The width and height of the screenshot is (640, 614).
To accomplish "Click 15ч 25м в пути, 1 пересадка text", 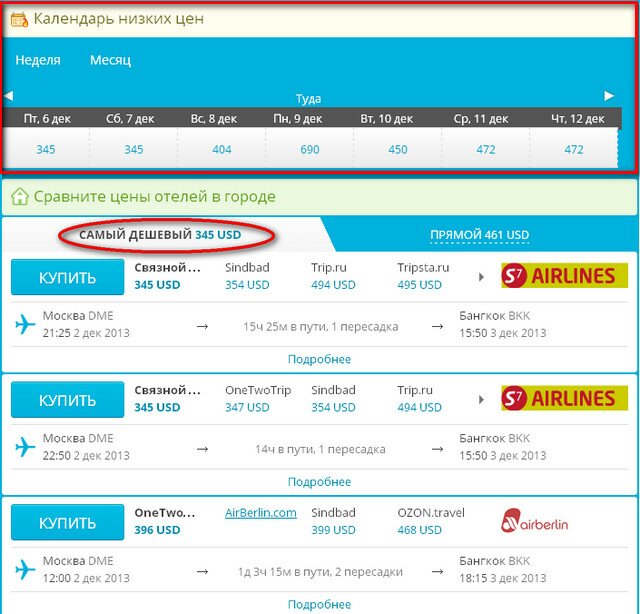I will [x=320, y=327].
